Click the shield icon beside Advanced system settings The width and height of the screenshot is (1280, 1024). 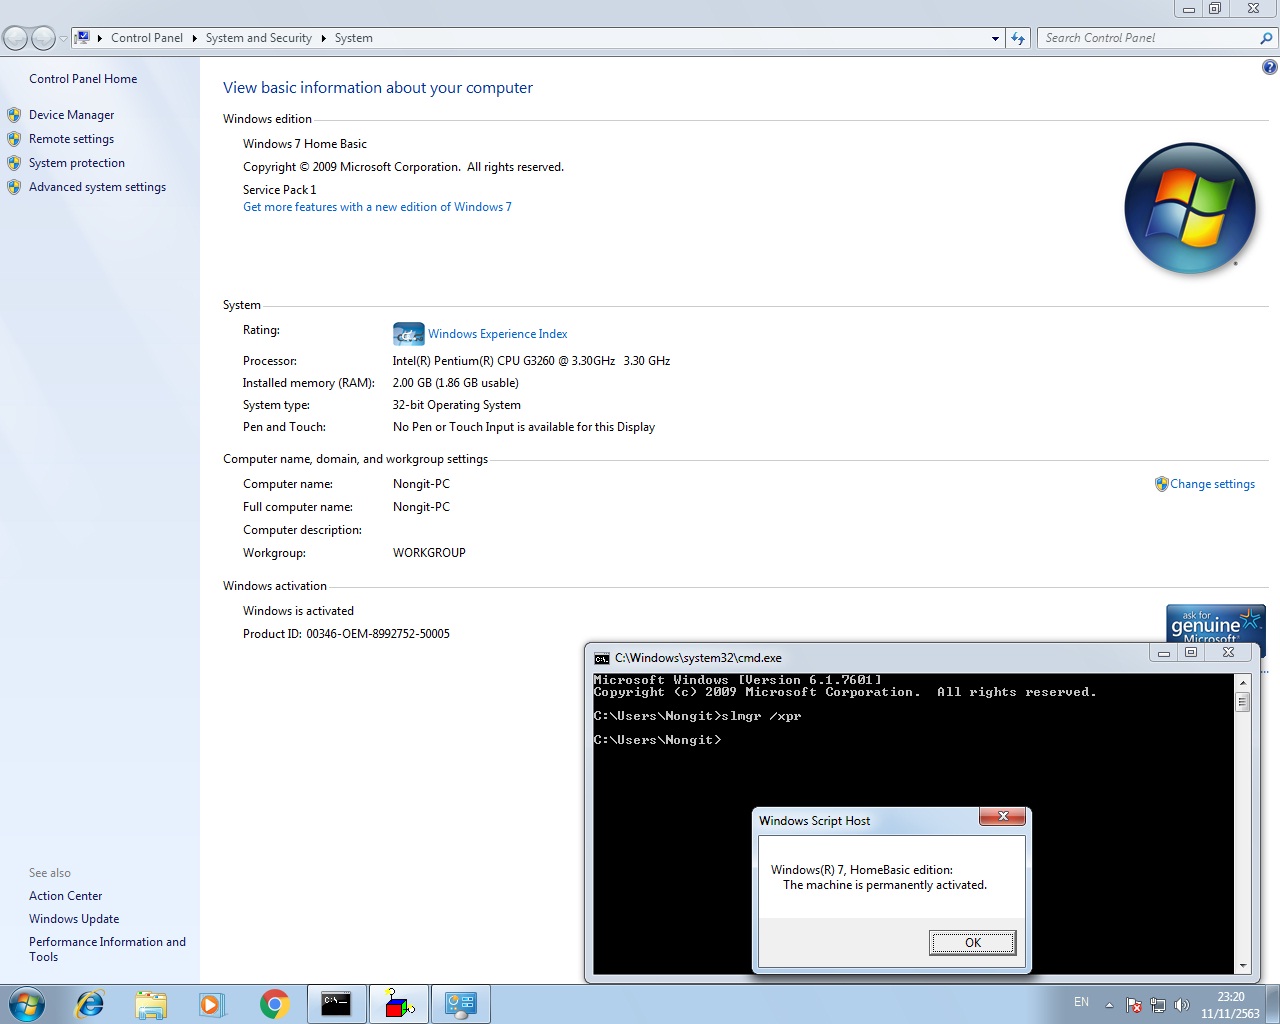(x=14, y=187)
